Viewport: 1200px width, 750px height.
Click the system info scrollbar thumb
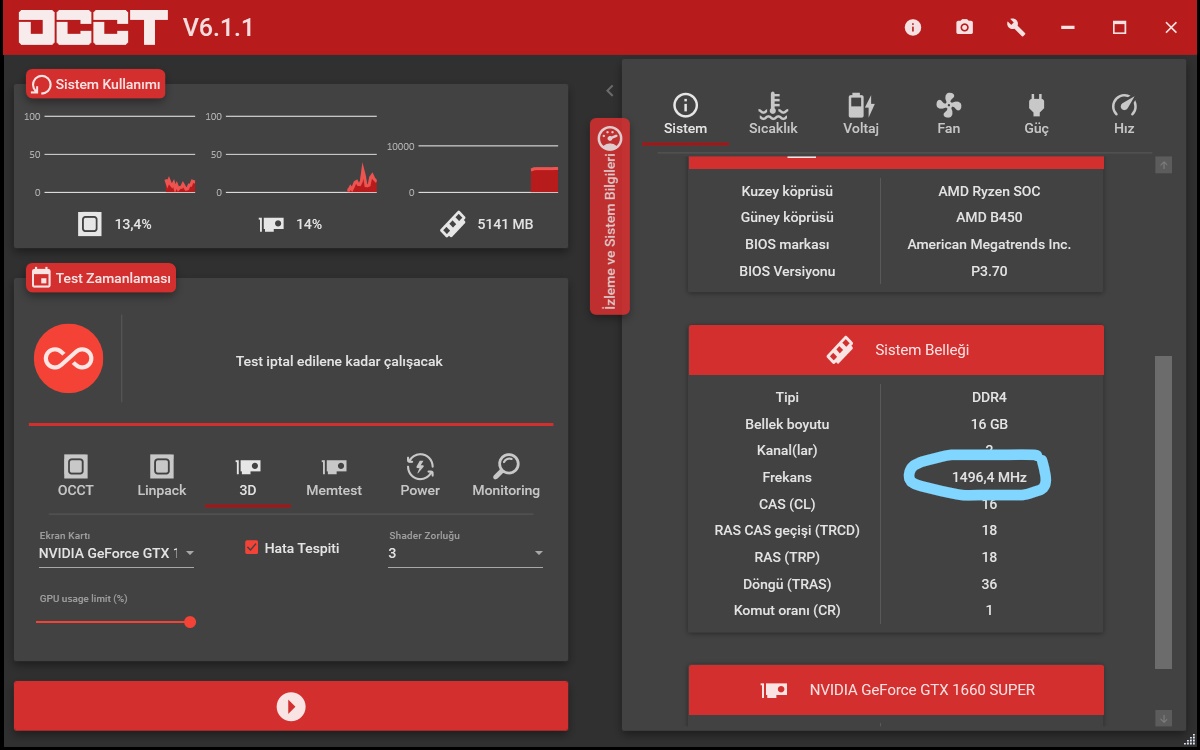(x=1163, y=512)
